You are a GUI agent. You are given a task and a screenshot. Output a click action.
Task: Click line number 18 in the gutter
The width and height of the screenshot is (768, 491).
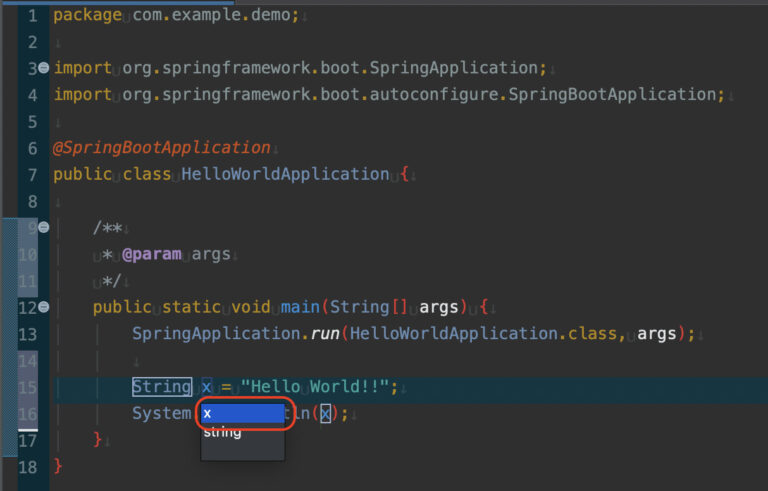click(x=27, y=467)
